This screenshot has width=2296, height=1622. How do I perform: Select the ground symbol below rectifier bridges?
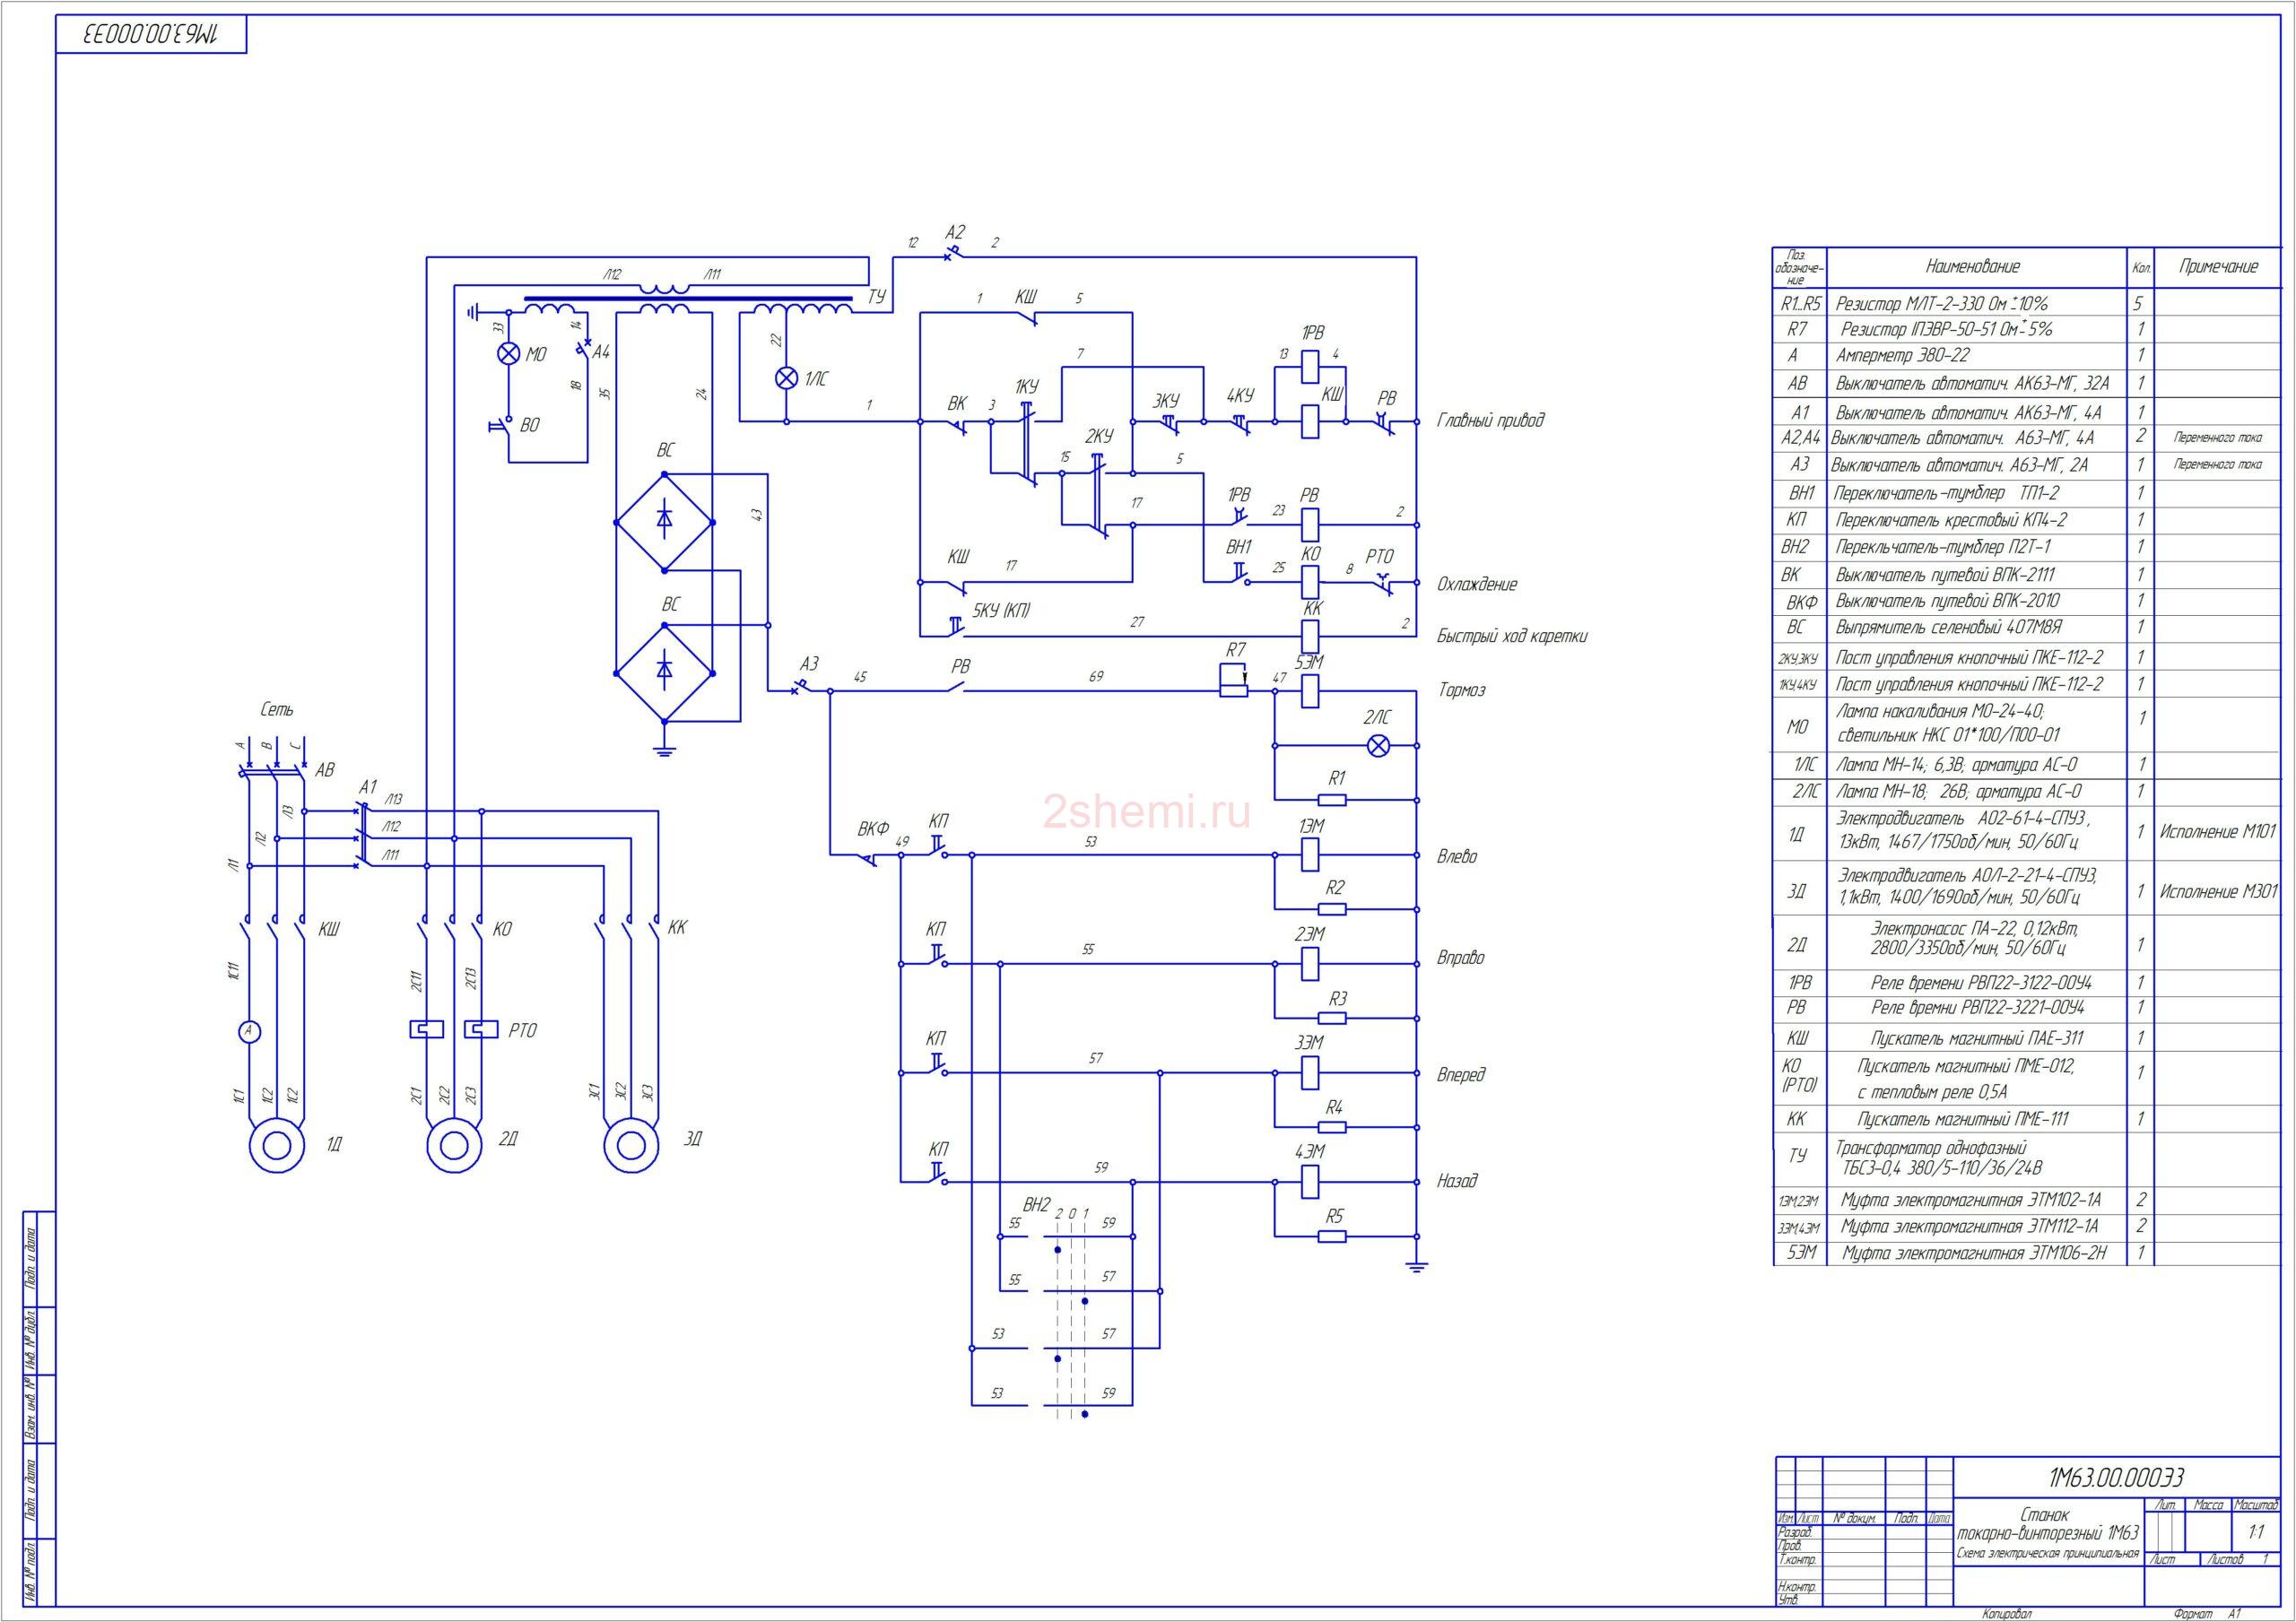pyautogui.click(x=663, y=749)
